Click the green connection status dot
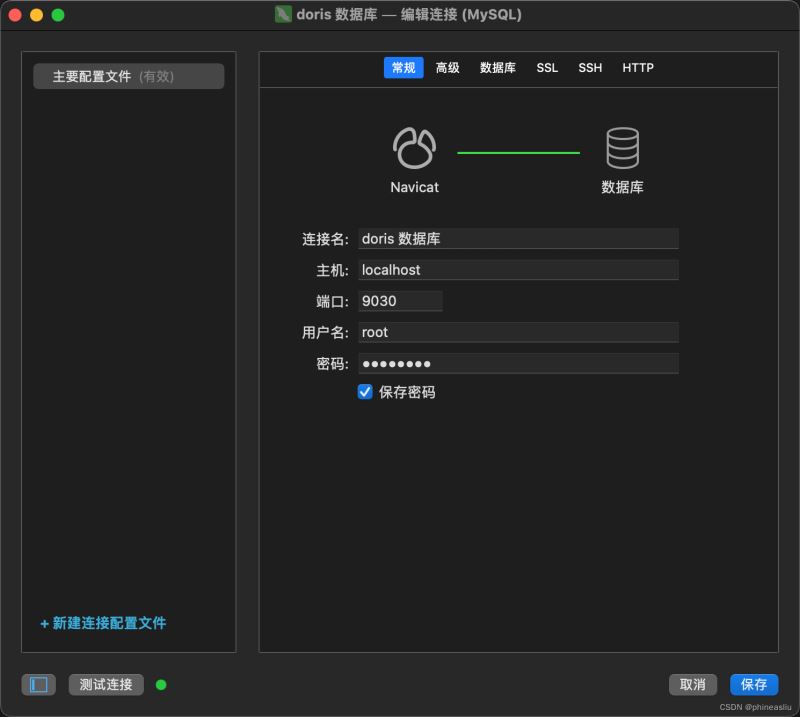 [x=161, y=685]
